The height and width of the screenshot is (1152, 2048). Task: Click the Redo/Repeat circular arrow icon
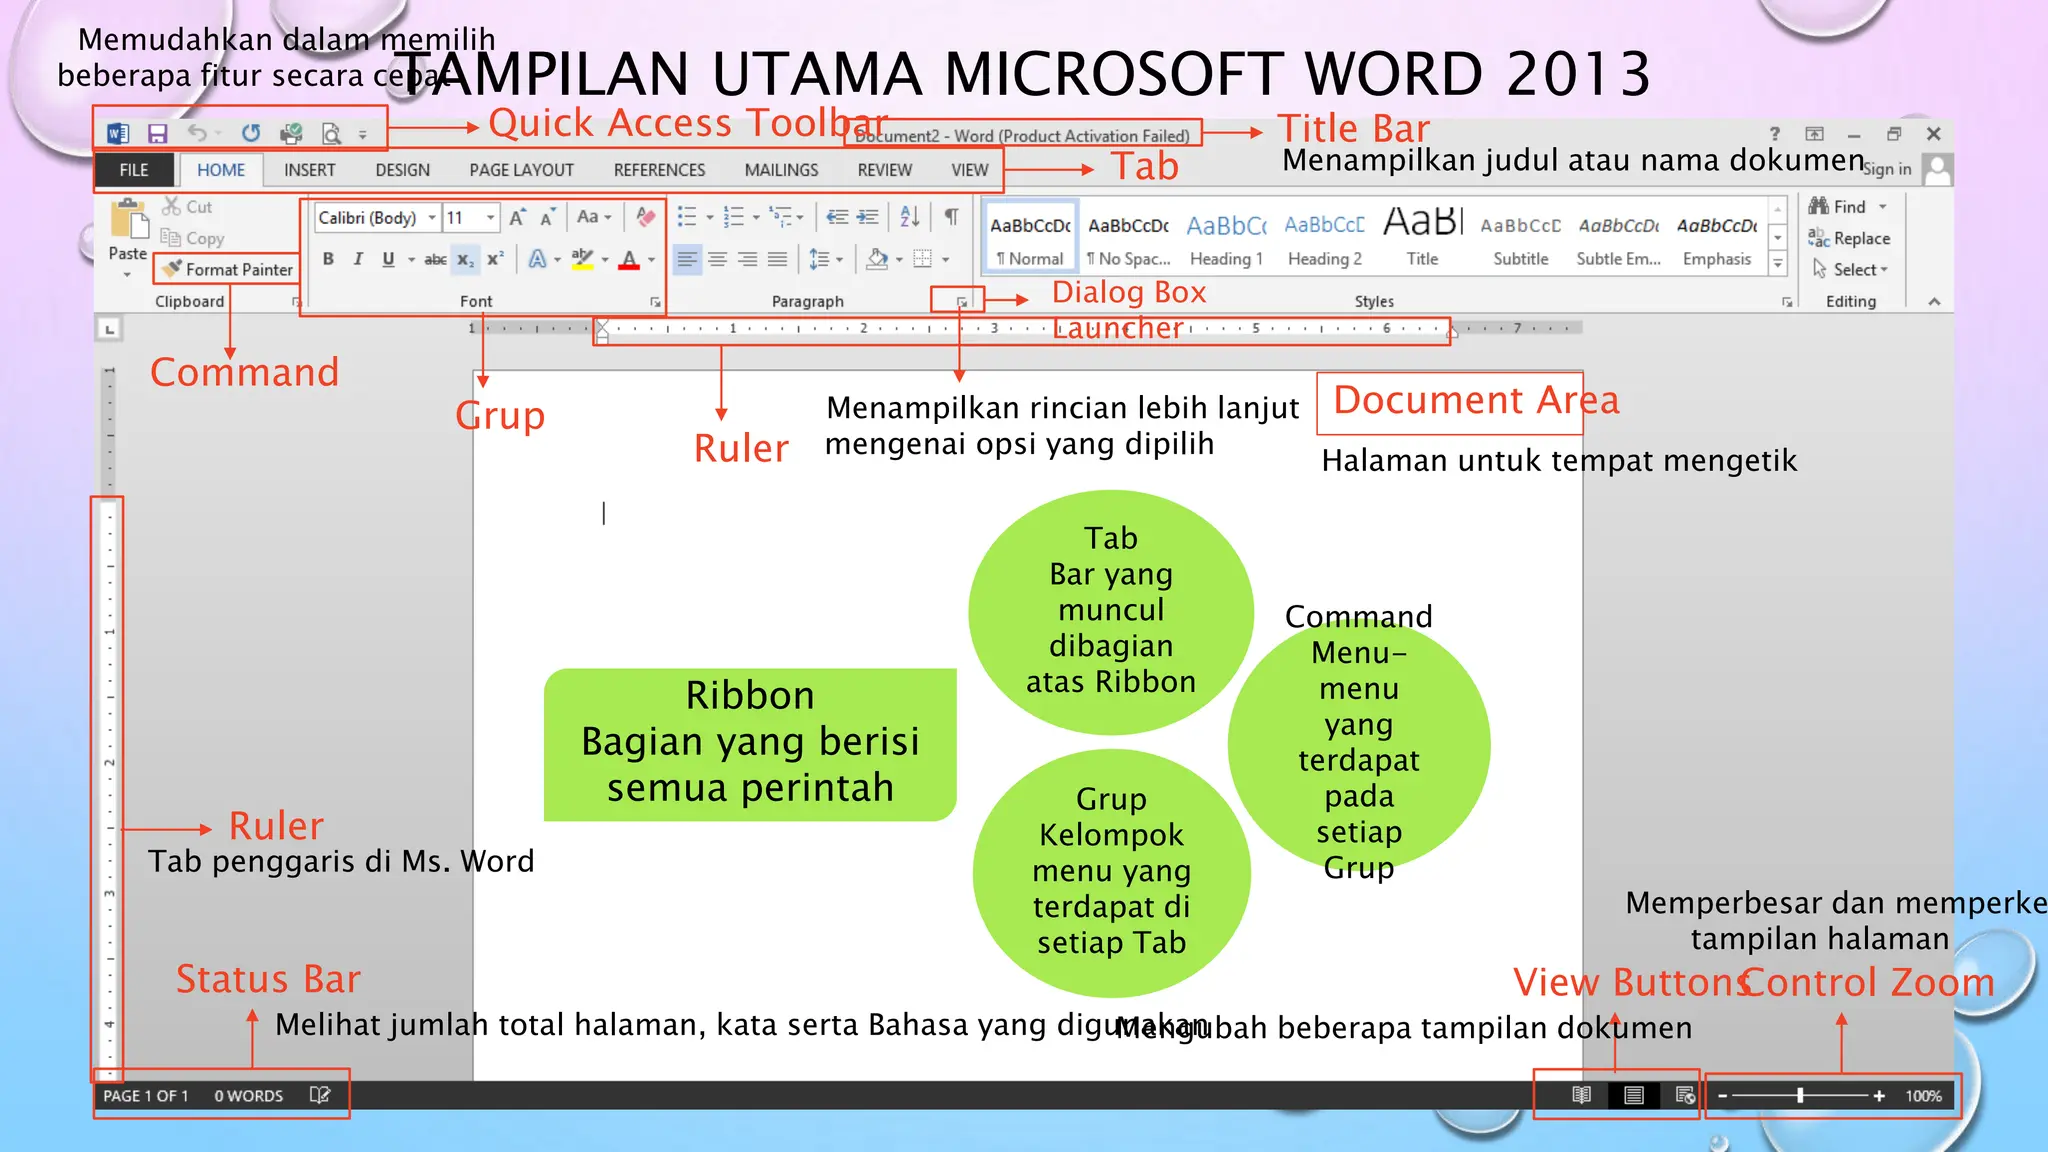251,133
